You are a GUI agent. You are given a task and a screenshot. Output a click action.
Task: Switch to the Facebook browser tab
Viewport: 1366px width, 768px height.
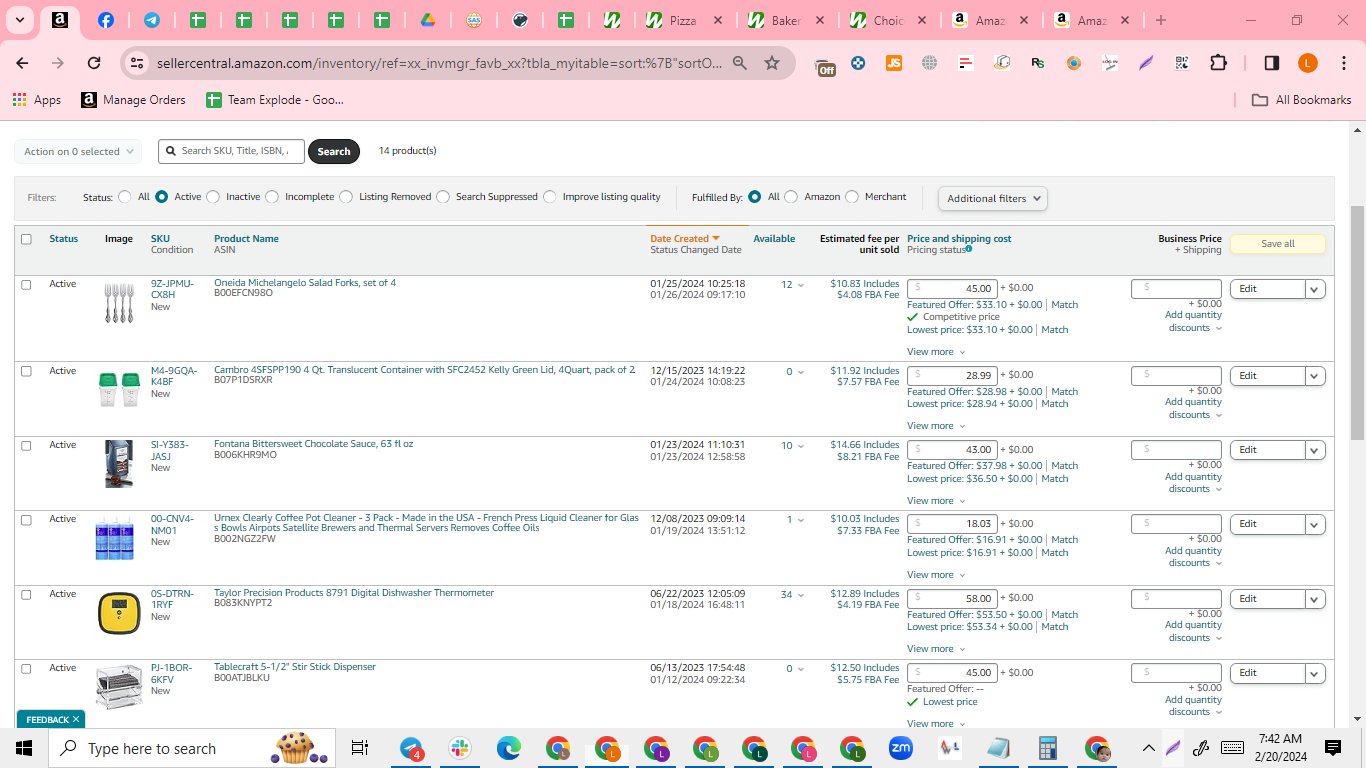(x=106, y=20)
